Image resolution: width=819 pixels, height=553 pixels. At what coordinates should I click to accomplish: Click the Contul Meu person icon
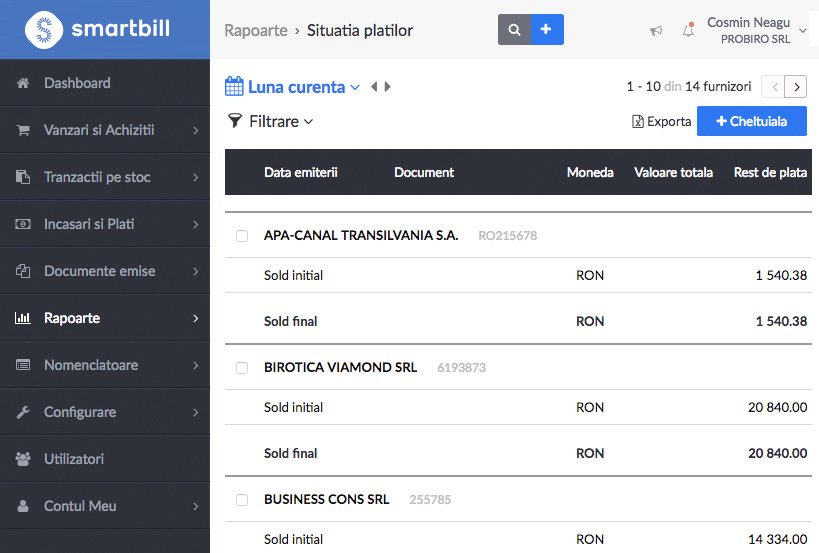pos(22,506)
